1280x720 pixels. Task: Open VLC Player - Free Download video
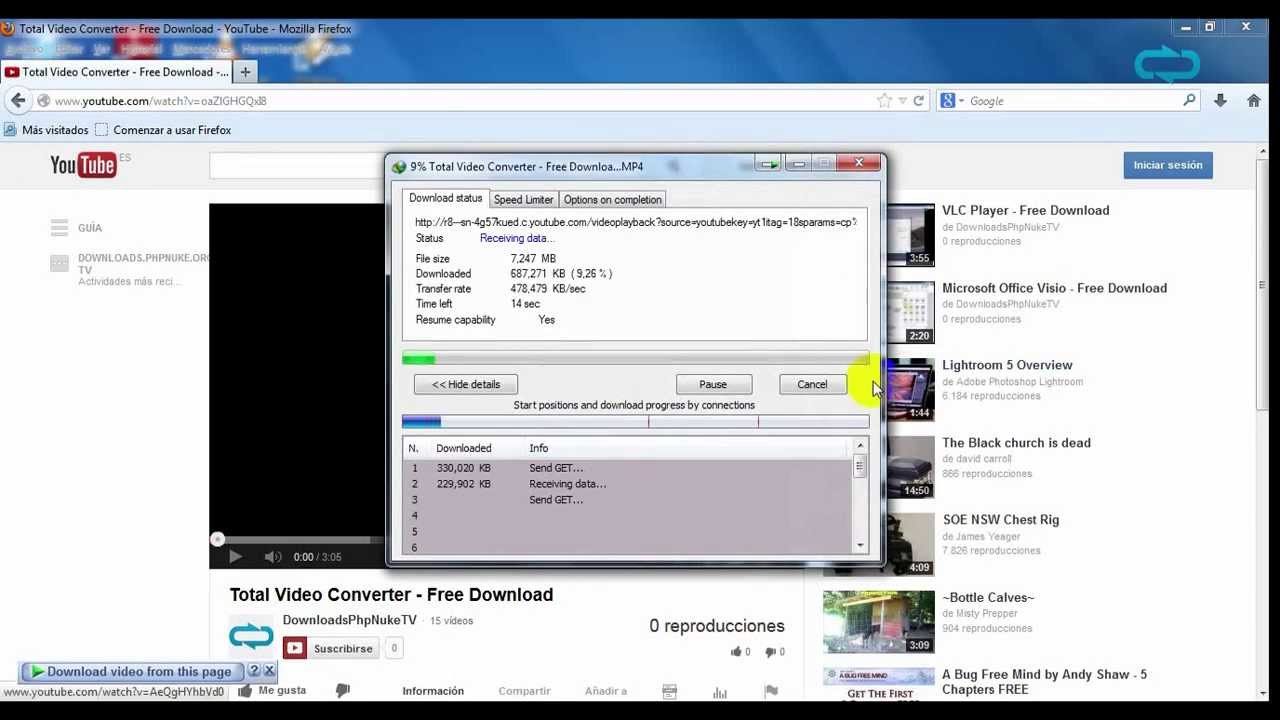tap(1025, 210)
